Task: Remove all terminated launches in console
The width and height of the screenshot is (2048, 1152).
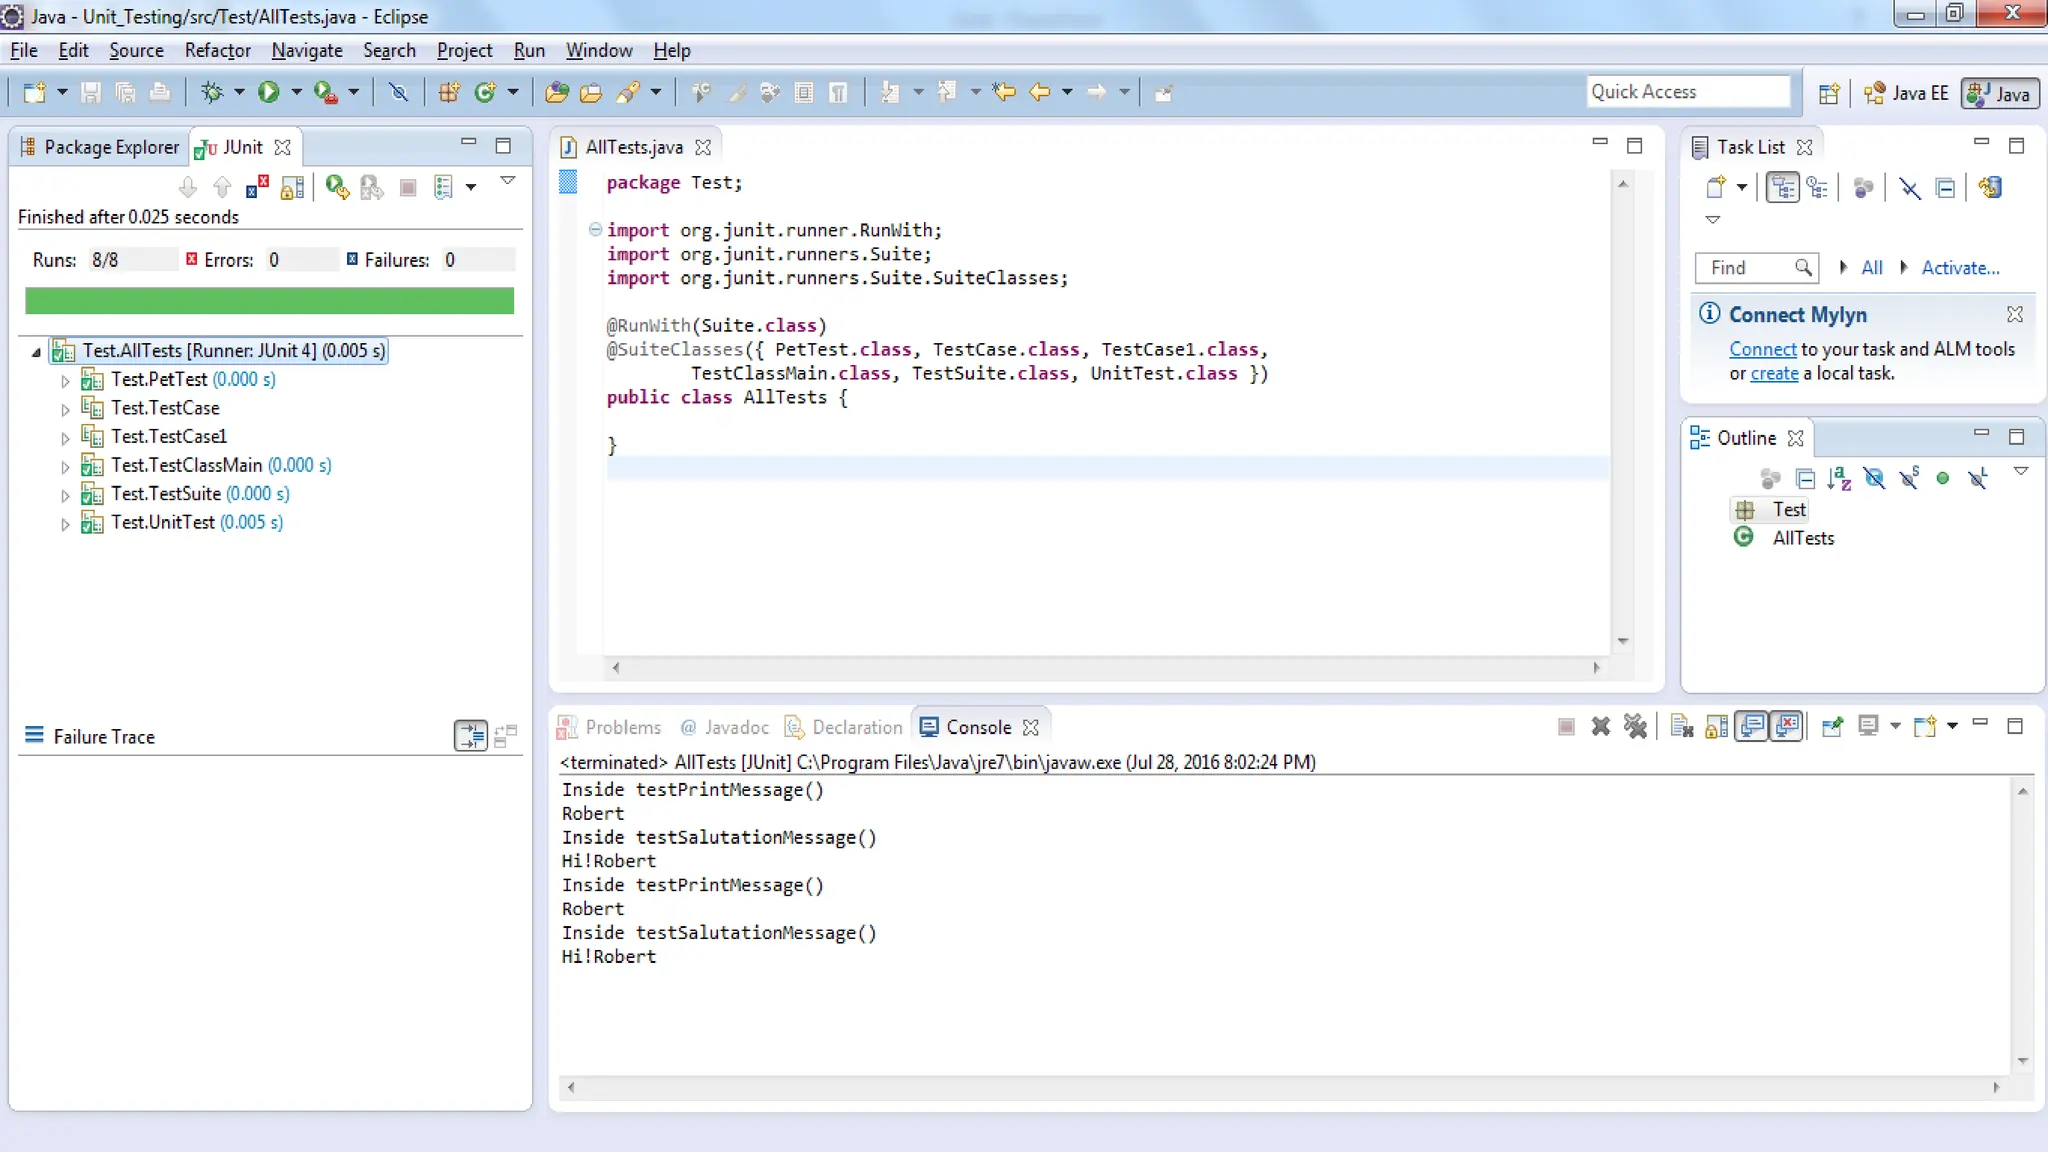Action: [x=1635, y=727]
